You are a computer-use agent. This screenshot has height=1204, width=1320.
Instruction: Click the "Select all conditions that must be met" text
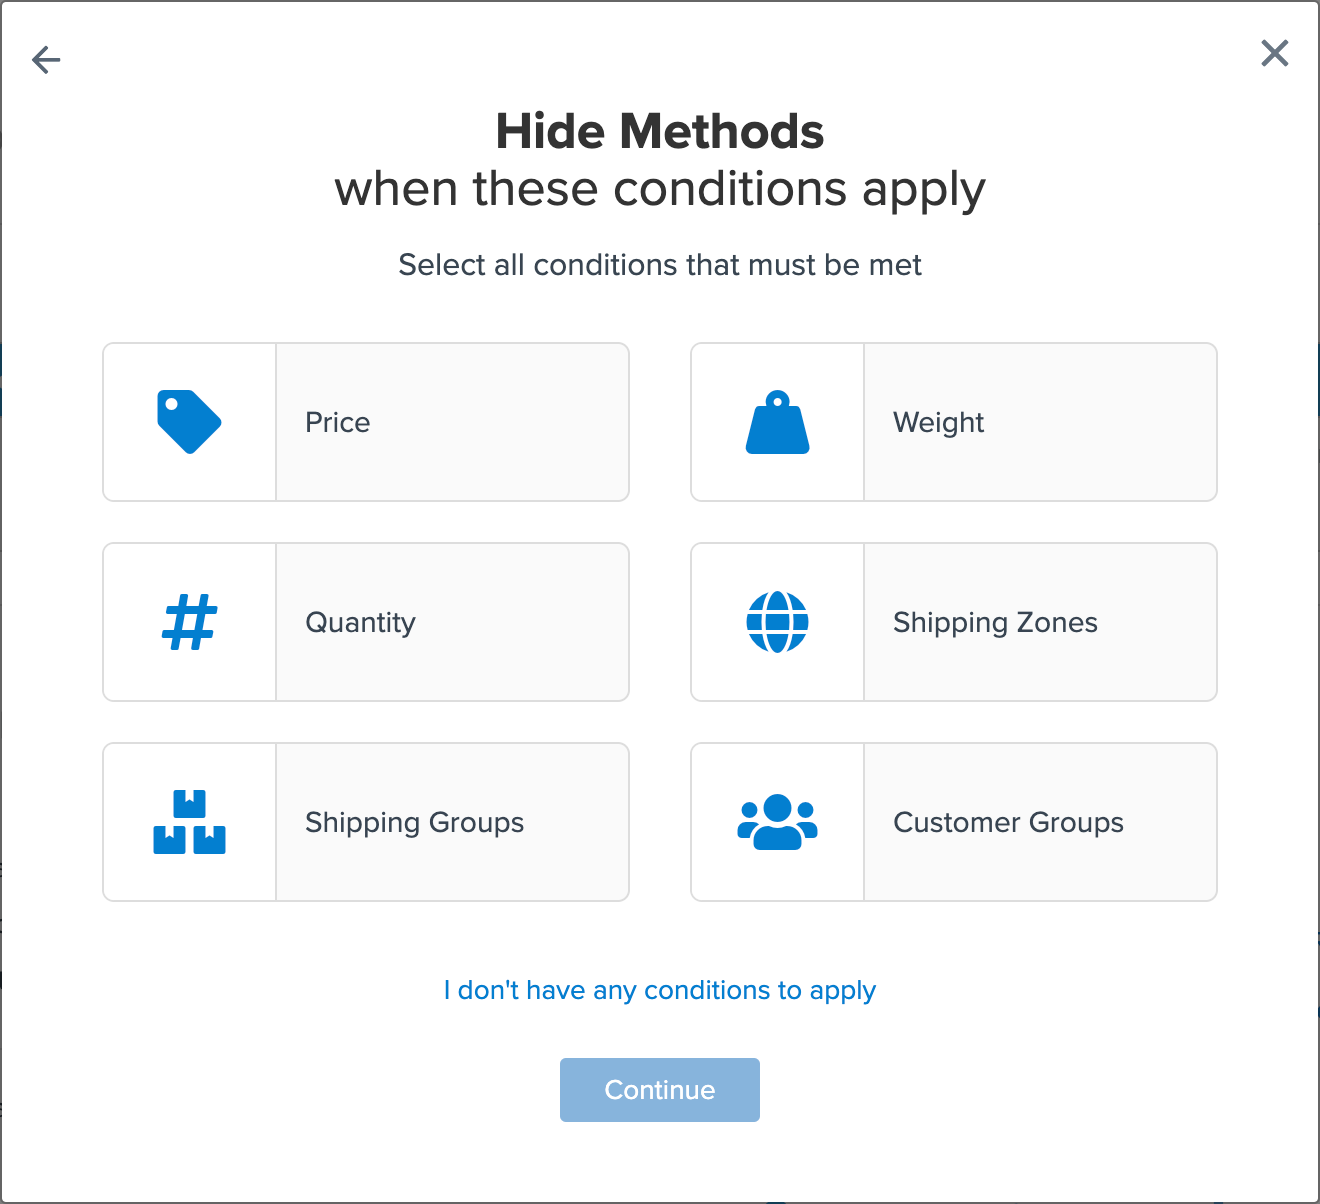pyautogui.click(x=660, y=265)
